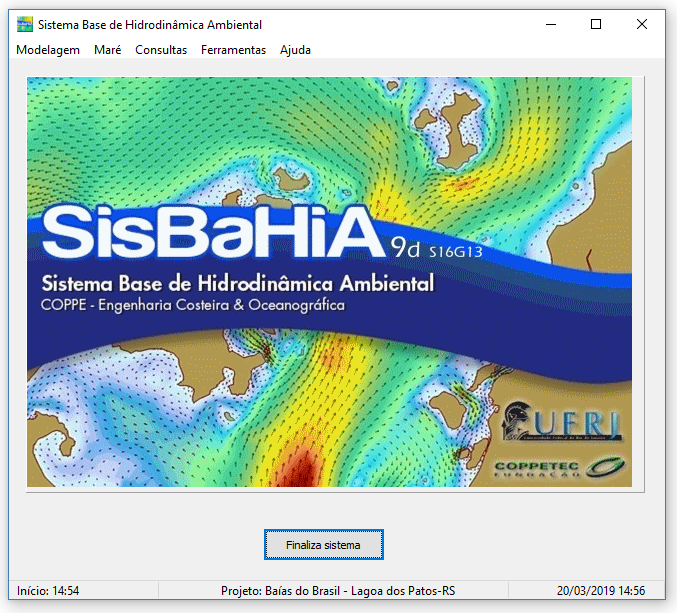Viewport: 677px width, 613px height.
Task: Open the Ajuda menu
Action: [x=295, y=50]
